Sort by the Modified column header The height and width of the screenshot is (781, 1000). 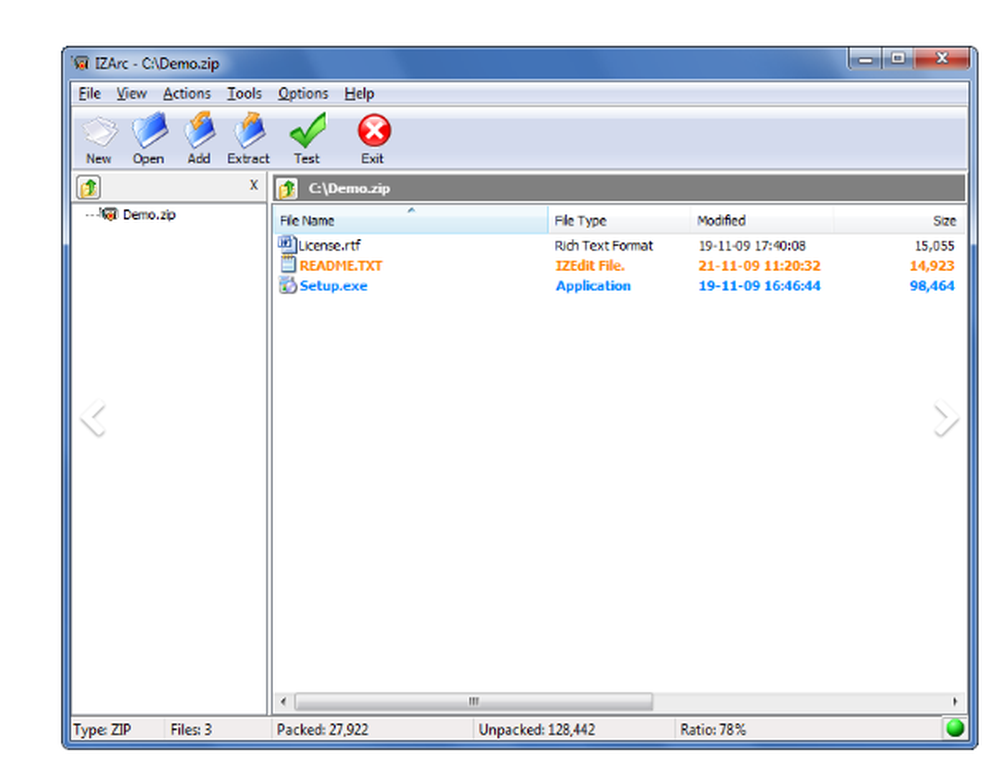762,221
